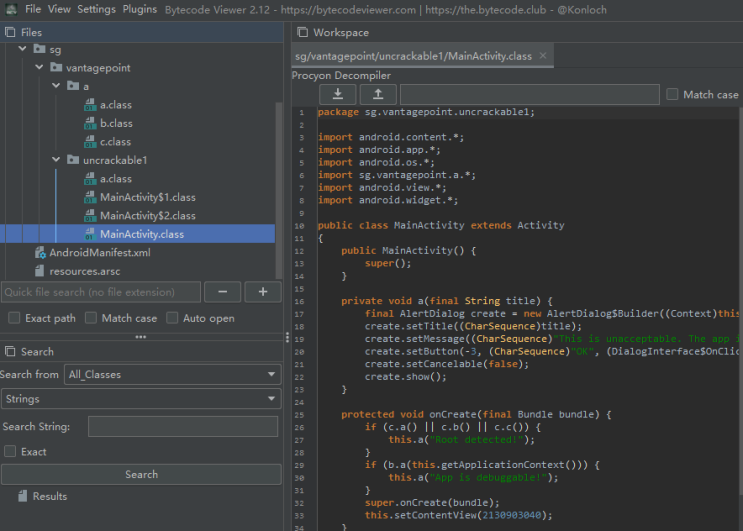Open MainActivity$2.class from the tree
This screenshot has width=743, height=531.
point(147,216)
